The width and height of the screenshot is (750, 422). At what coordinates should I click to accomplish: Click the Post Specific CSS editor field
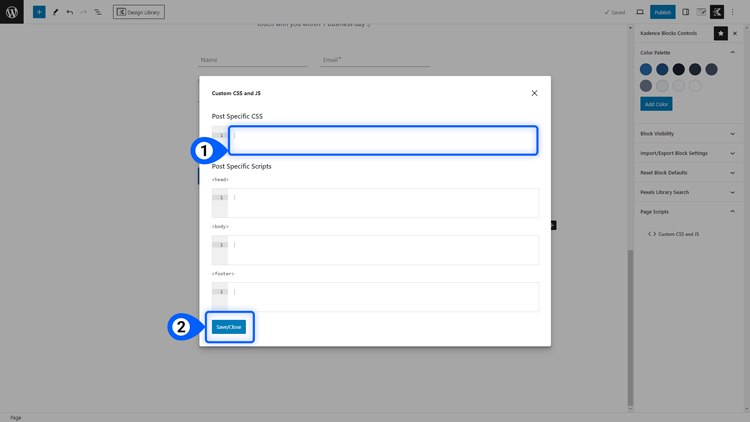coord(383,140)
